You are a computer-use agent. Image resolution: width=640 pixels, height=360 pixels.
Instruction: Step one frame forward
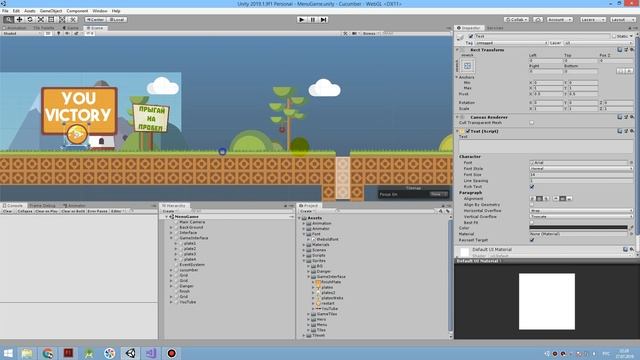click(323, 20)
